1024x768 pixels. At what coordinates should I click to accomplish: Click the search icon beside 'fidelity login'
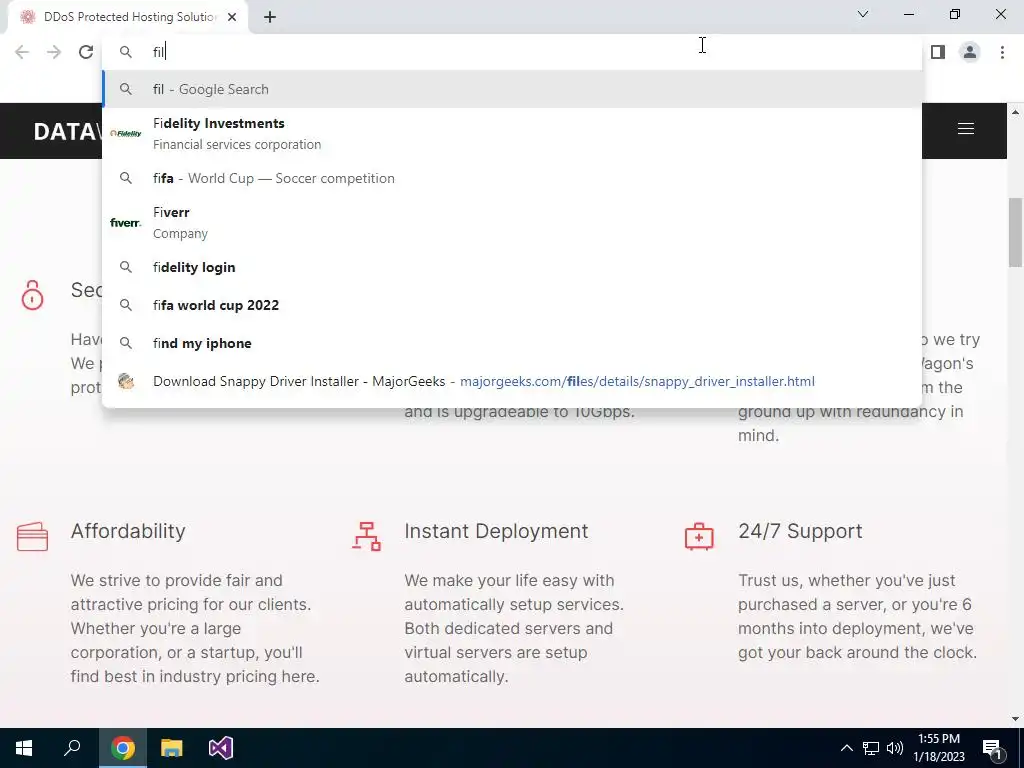[125, 267]
